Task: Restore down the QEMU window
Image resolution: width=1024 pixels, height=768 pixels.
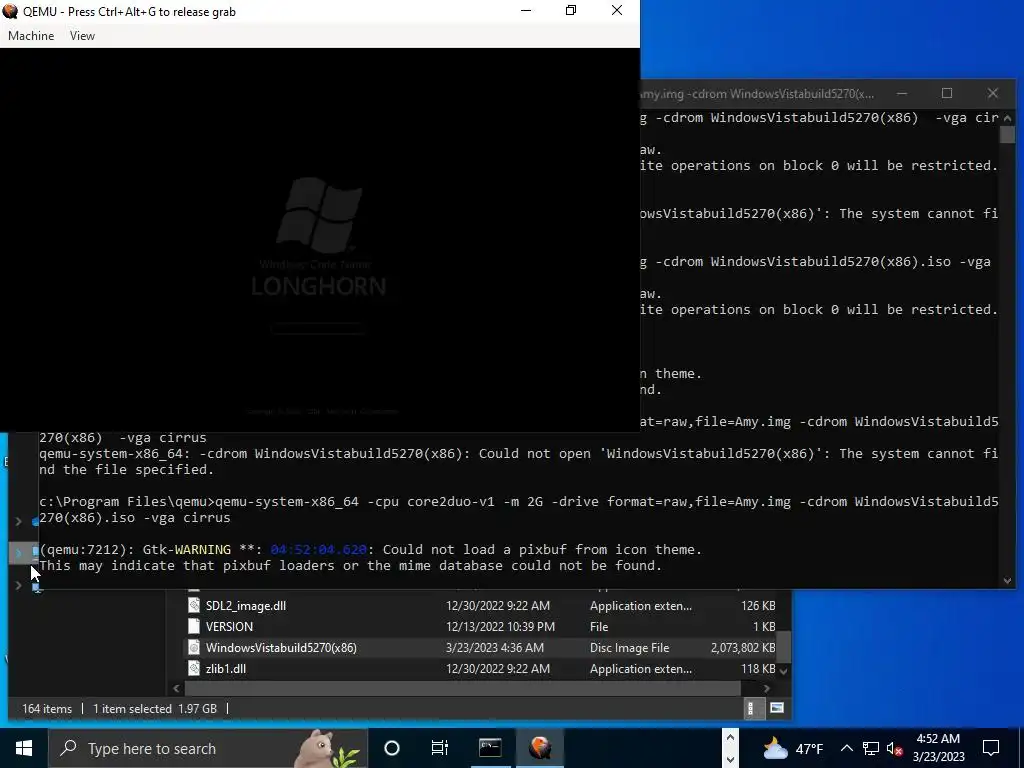Action: pyautogui.click(x=571, y=10)
